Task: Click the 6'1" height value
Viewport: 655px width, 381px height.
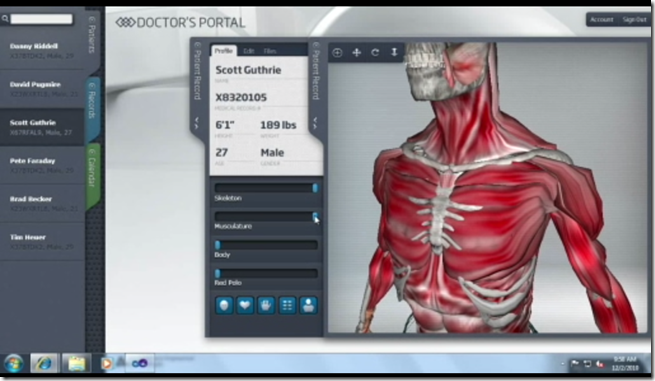Action: [x=225, y=125]
